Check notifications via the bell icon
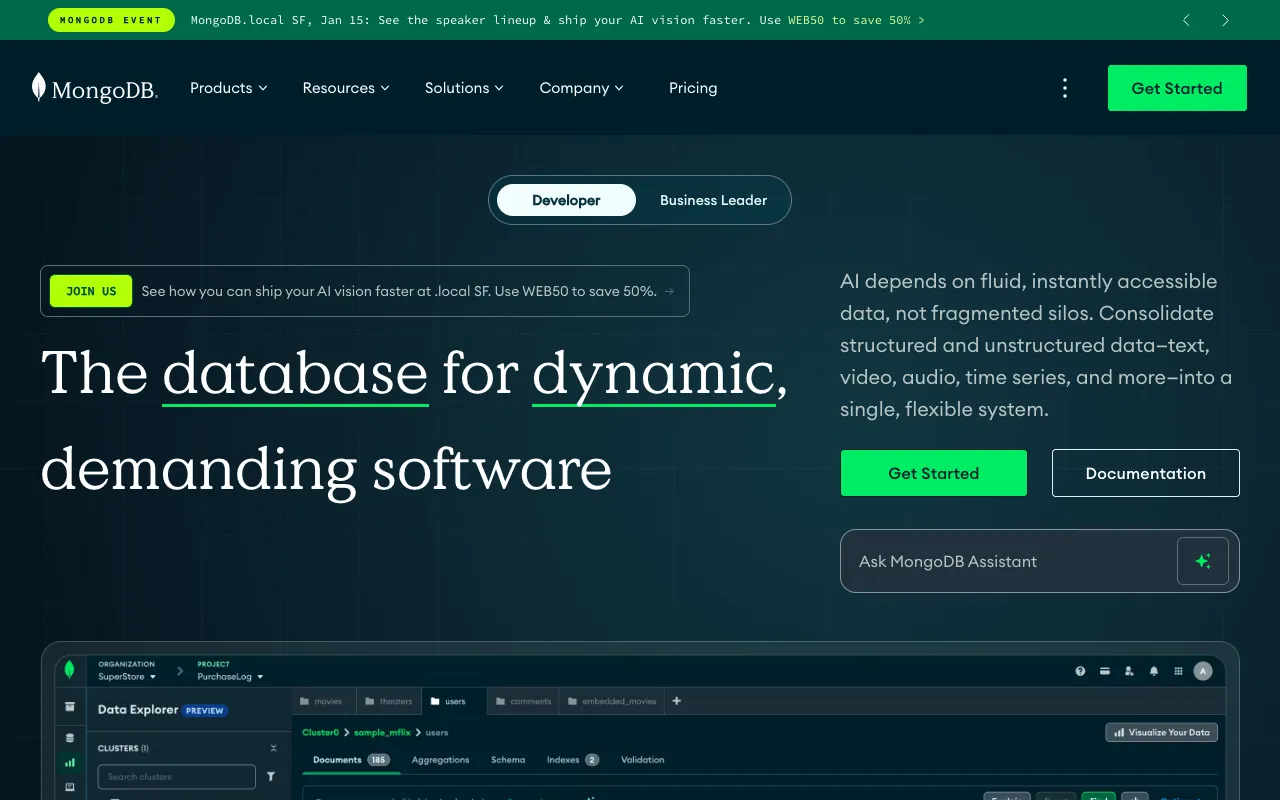 [x=1153, y=671]
